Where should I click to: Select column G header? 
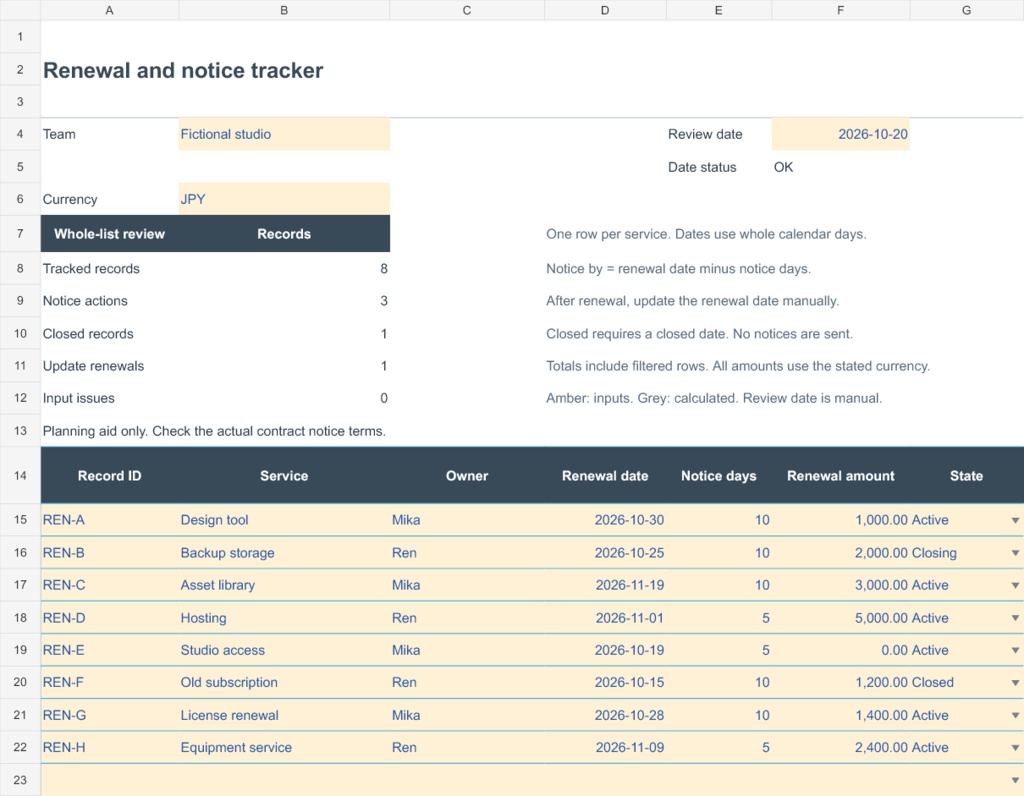(x=967, y=10)
